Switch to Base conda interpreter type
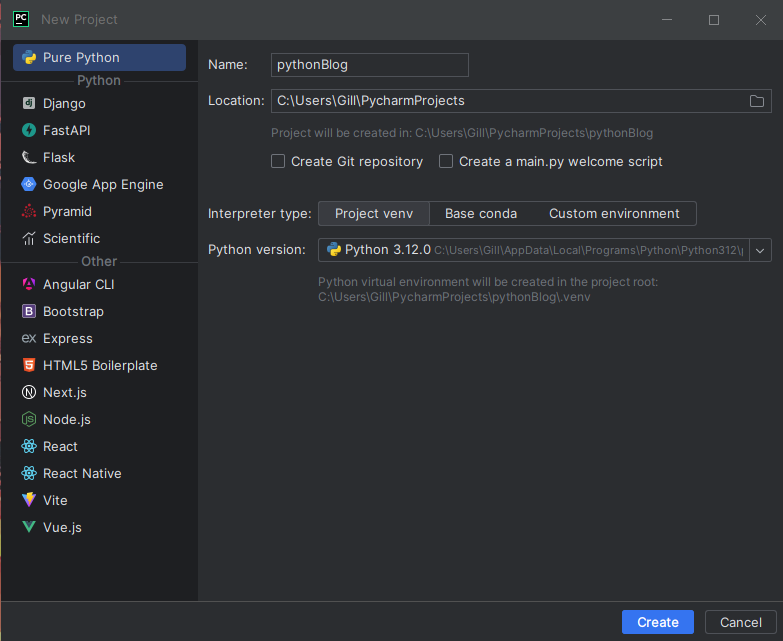 481,214
